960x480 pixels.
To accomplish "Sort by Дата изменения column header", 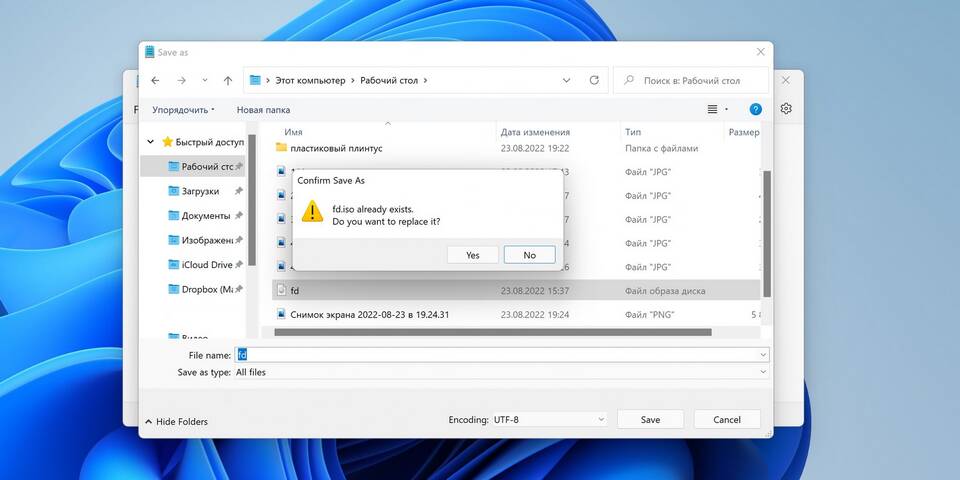I will pyautogui.click(x=535, y=132).
